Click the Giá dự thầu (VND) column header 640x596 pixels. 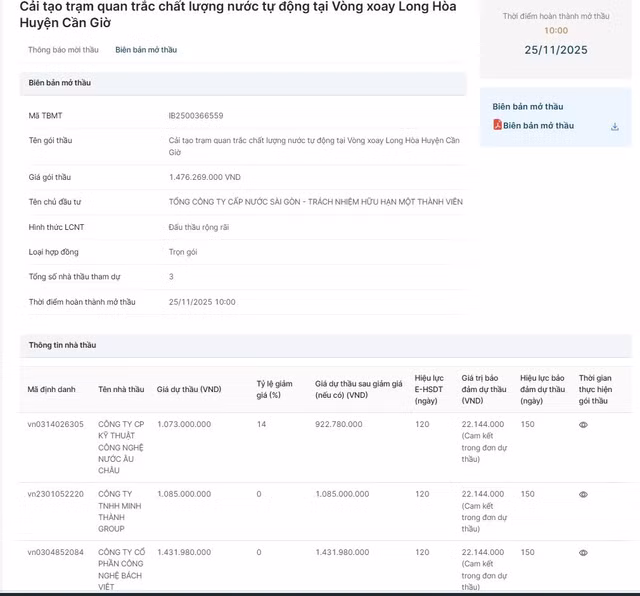(x=189, y=389)
